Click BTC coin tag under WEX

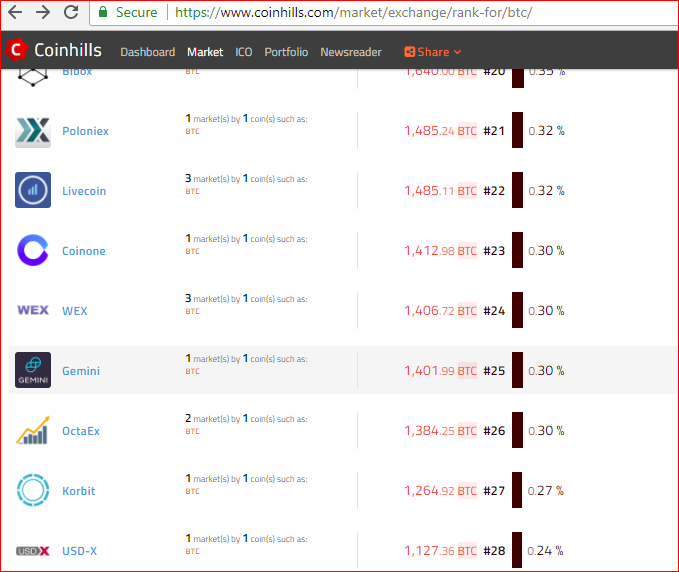click(x=192, y=311)
